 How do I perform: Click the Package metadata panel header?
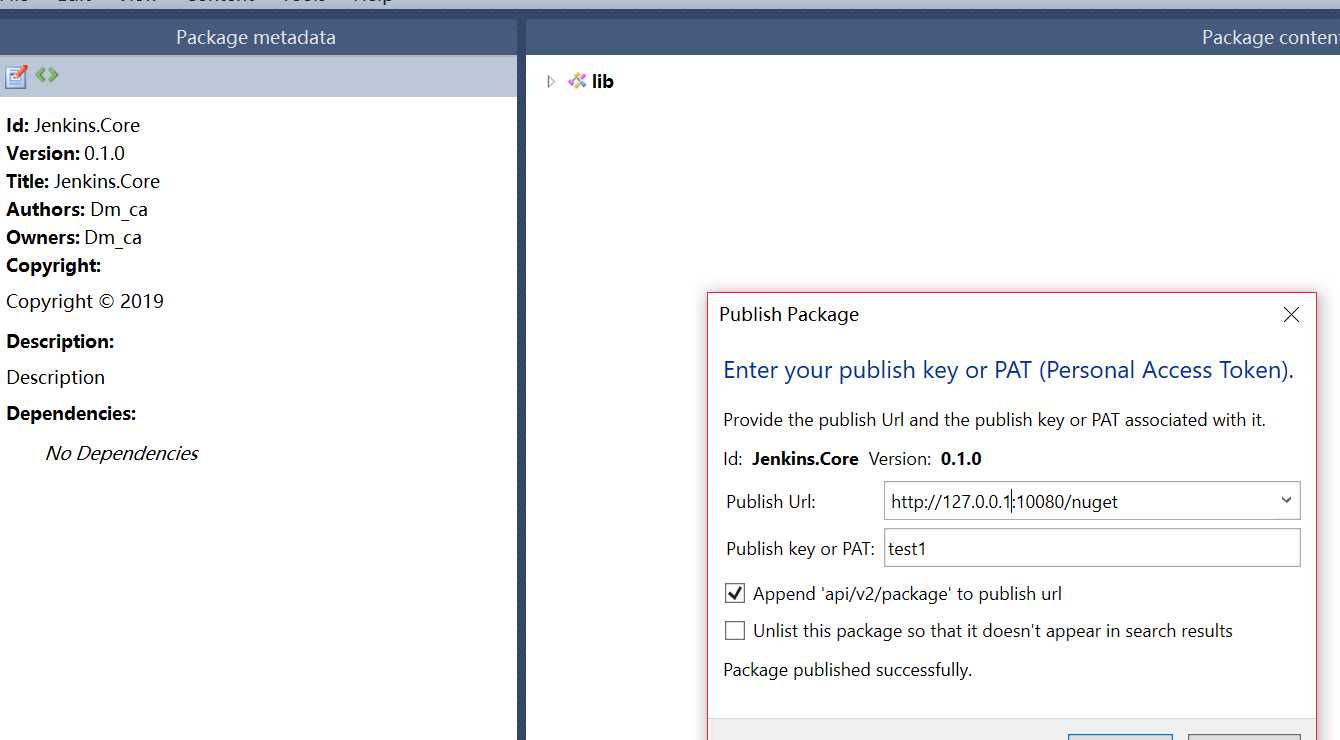point(256,38)
